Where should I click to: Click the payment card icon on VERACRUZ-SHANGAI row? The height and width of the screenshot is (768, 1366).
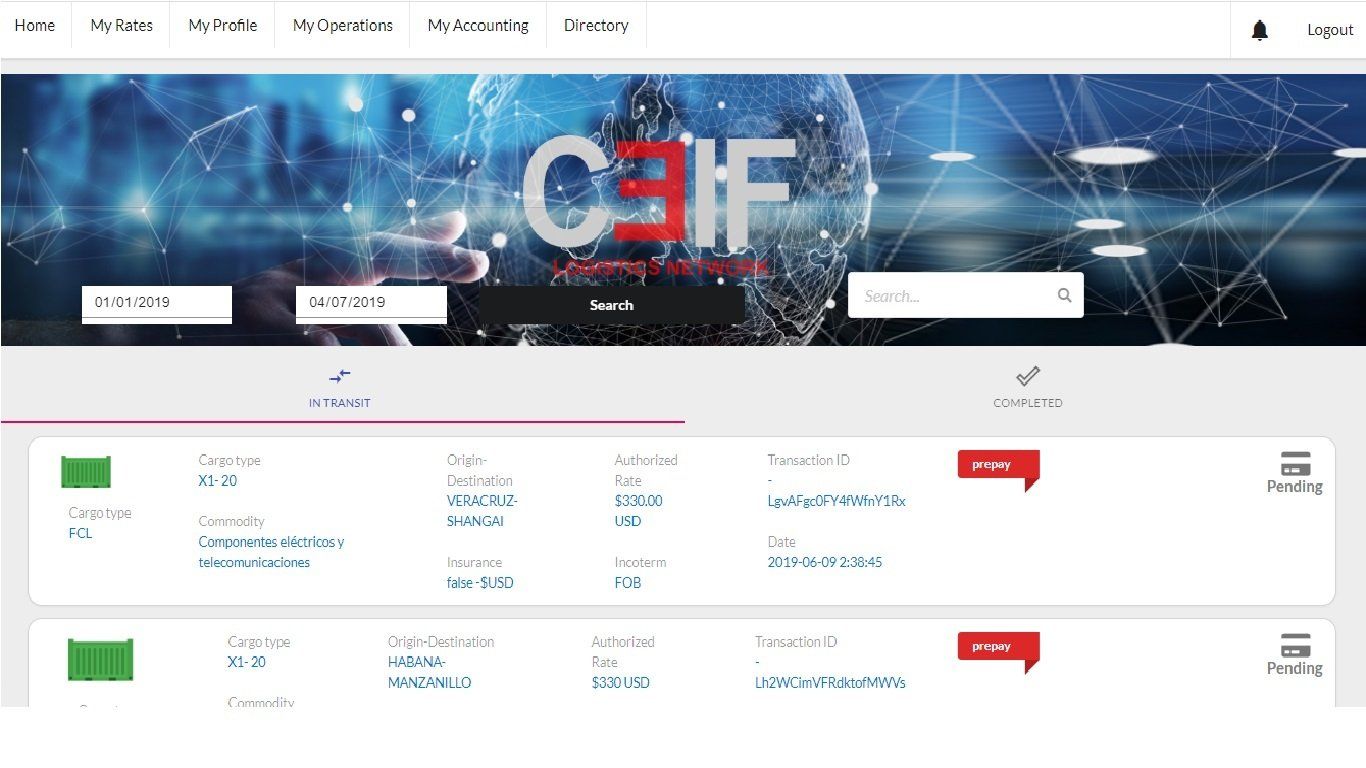coord(1295,464)
